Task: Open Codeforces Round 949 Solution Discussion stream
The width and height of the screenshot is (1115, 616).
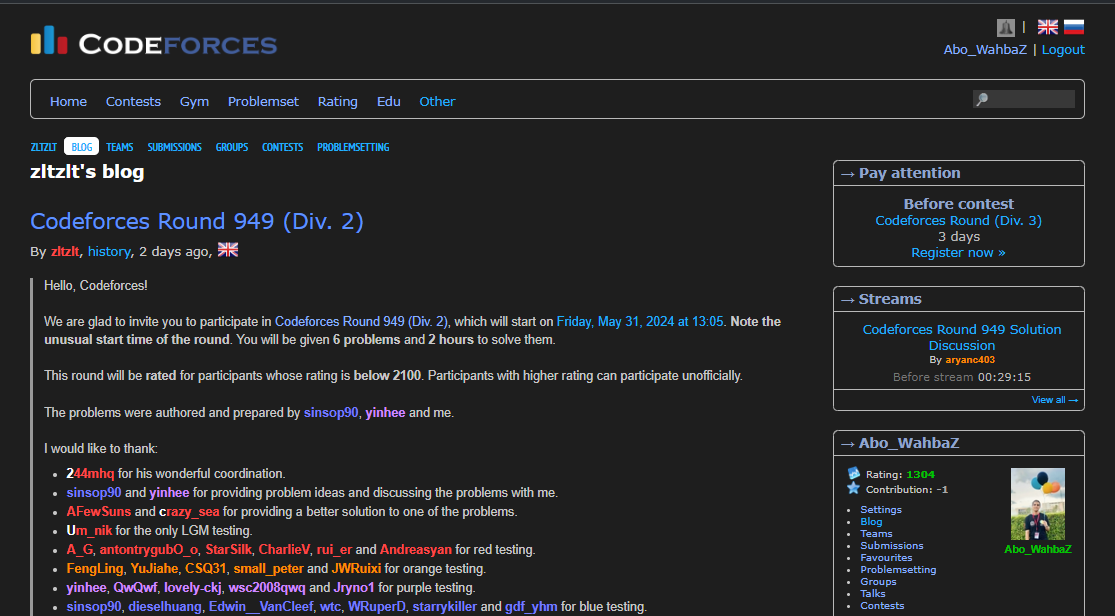Action: click(x=961, y=337)
